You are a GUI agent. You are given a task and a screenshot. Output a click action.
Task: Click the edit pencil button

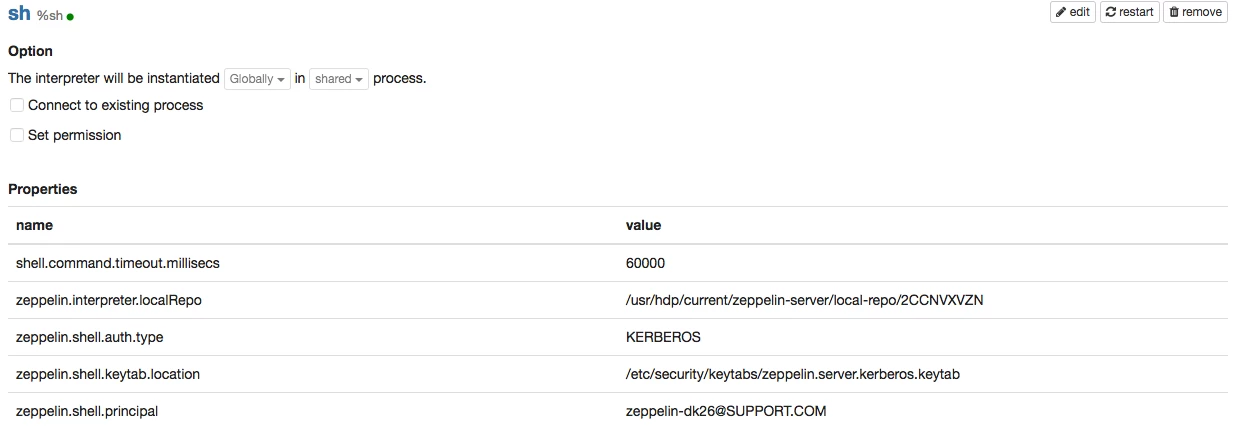pos(1073,12)
